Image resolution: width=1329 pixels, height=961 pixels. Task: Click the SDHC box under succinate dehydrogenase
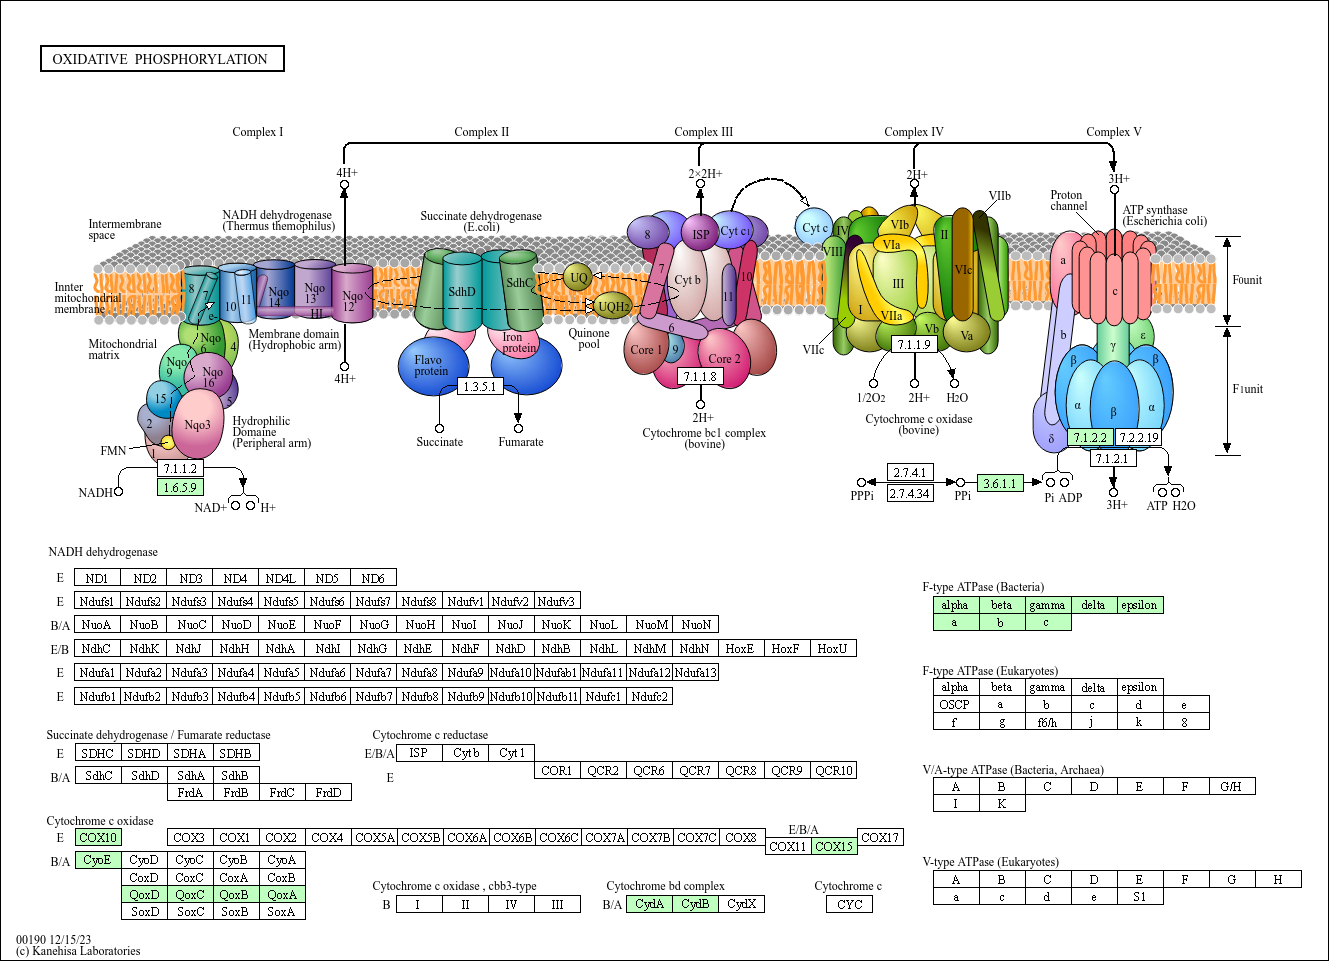[x=98, y=752]
